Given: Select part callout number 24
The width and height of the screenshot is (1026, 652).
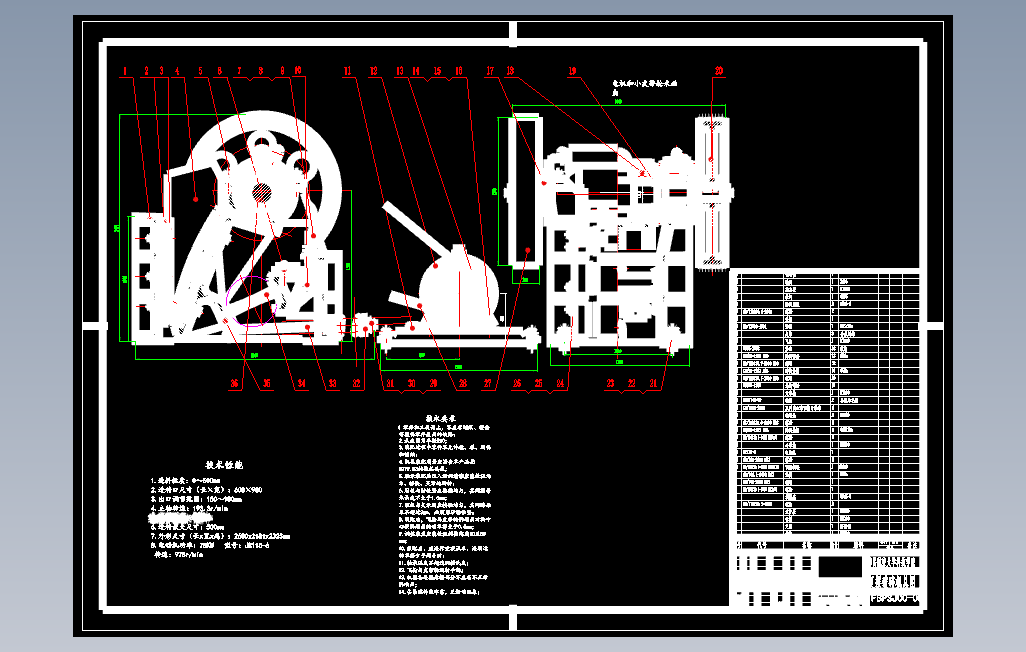Looking at the screenshot, I should tap(560, 383).
